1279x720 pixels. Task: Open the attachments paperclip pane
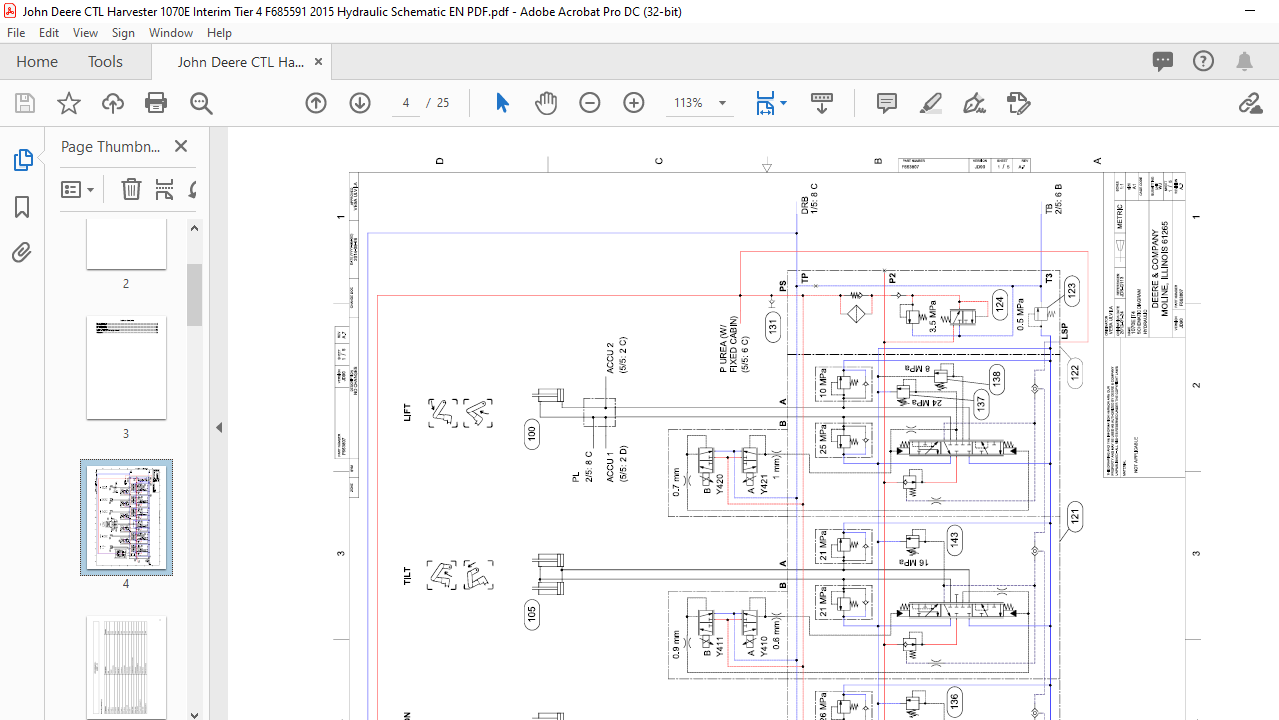click(22, 253)
